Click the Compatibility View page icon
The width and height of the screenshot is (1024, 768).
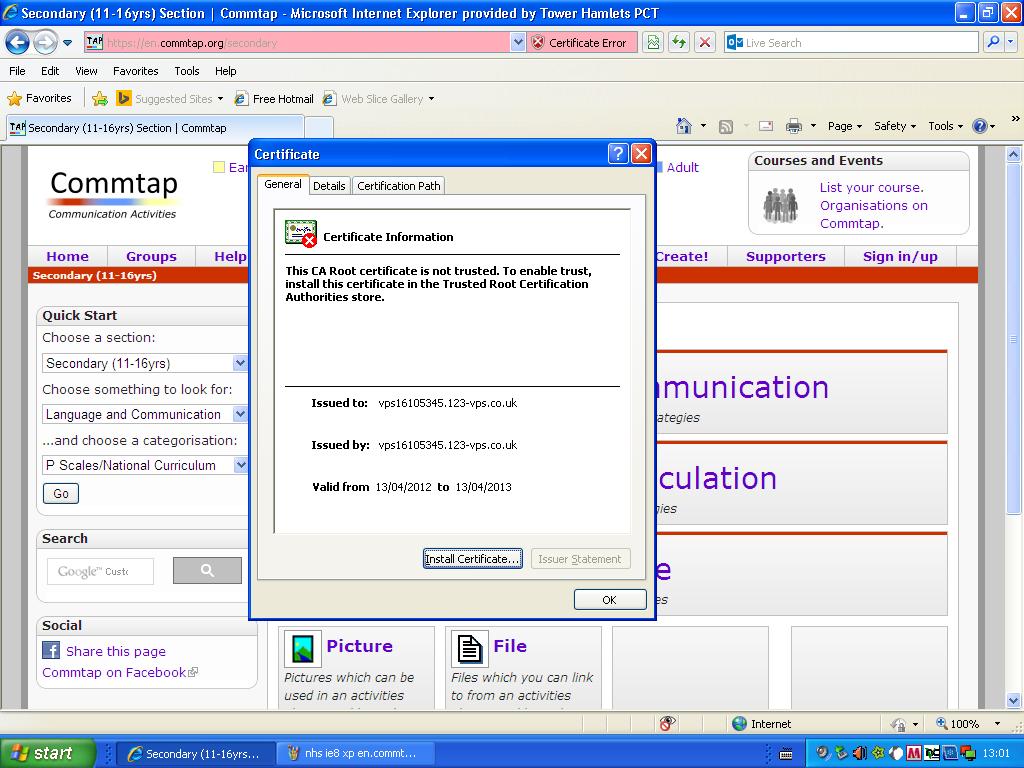coord(653,43)
